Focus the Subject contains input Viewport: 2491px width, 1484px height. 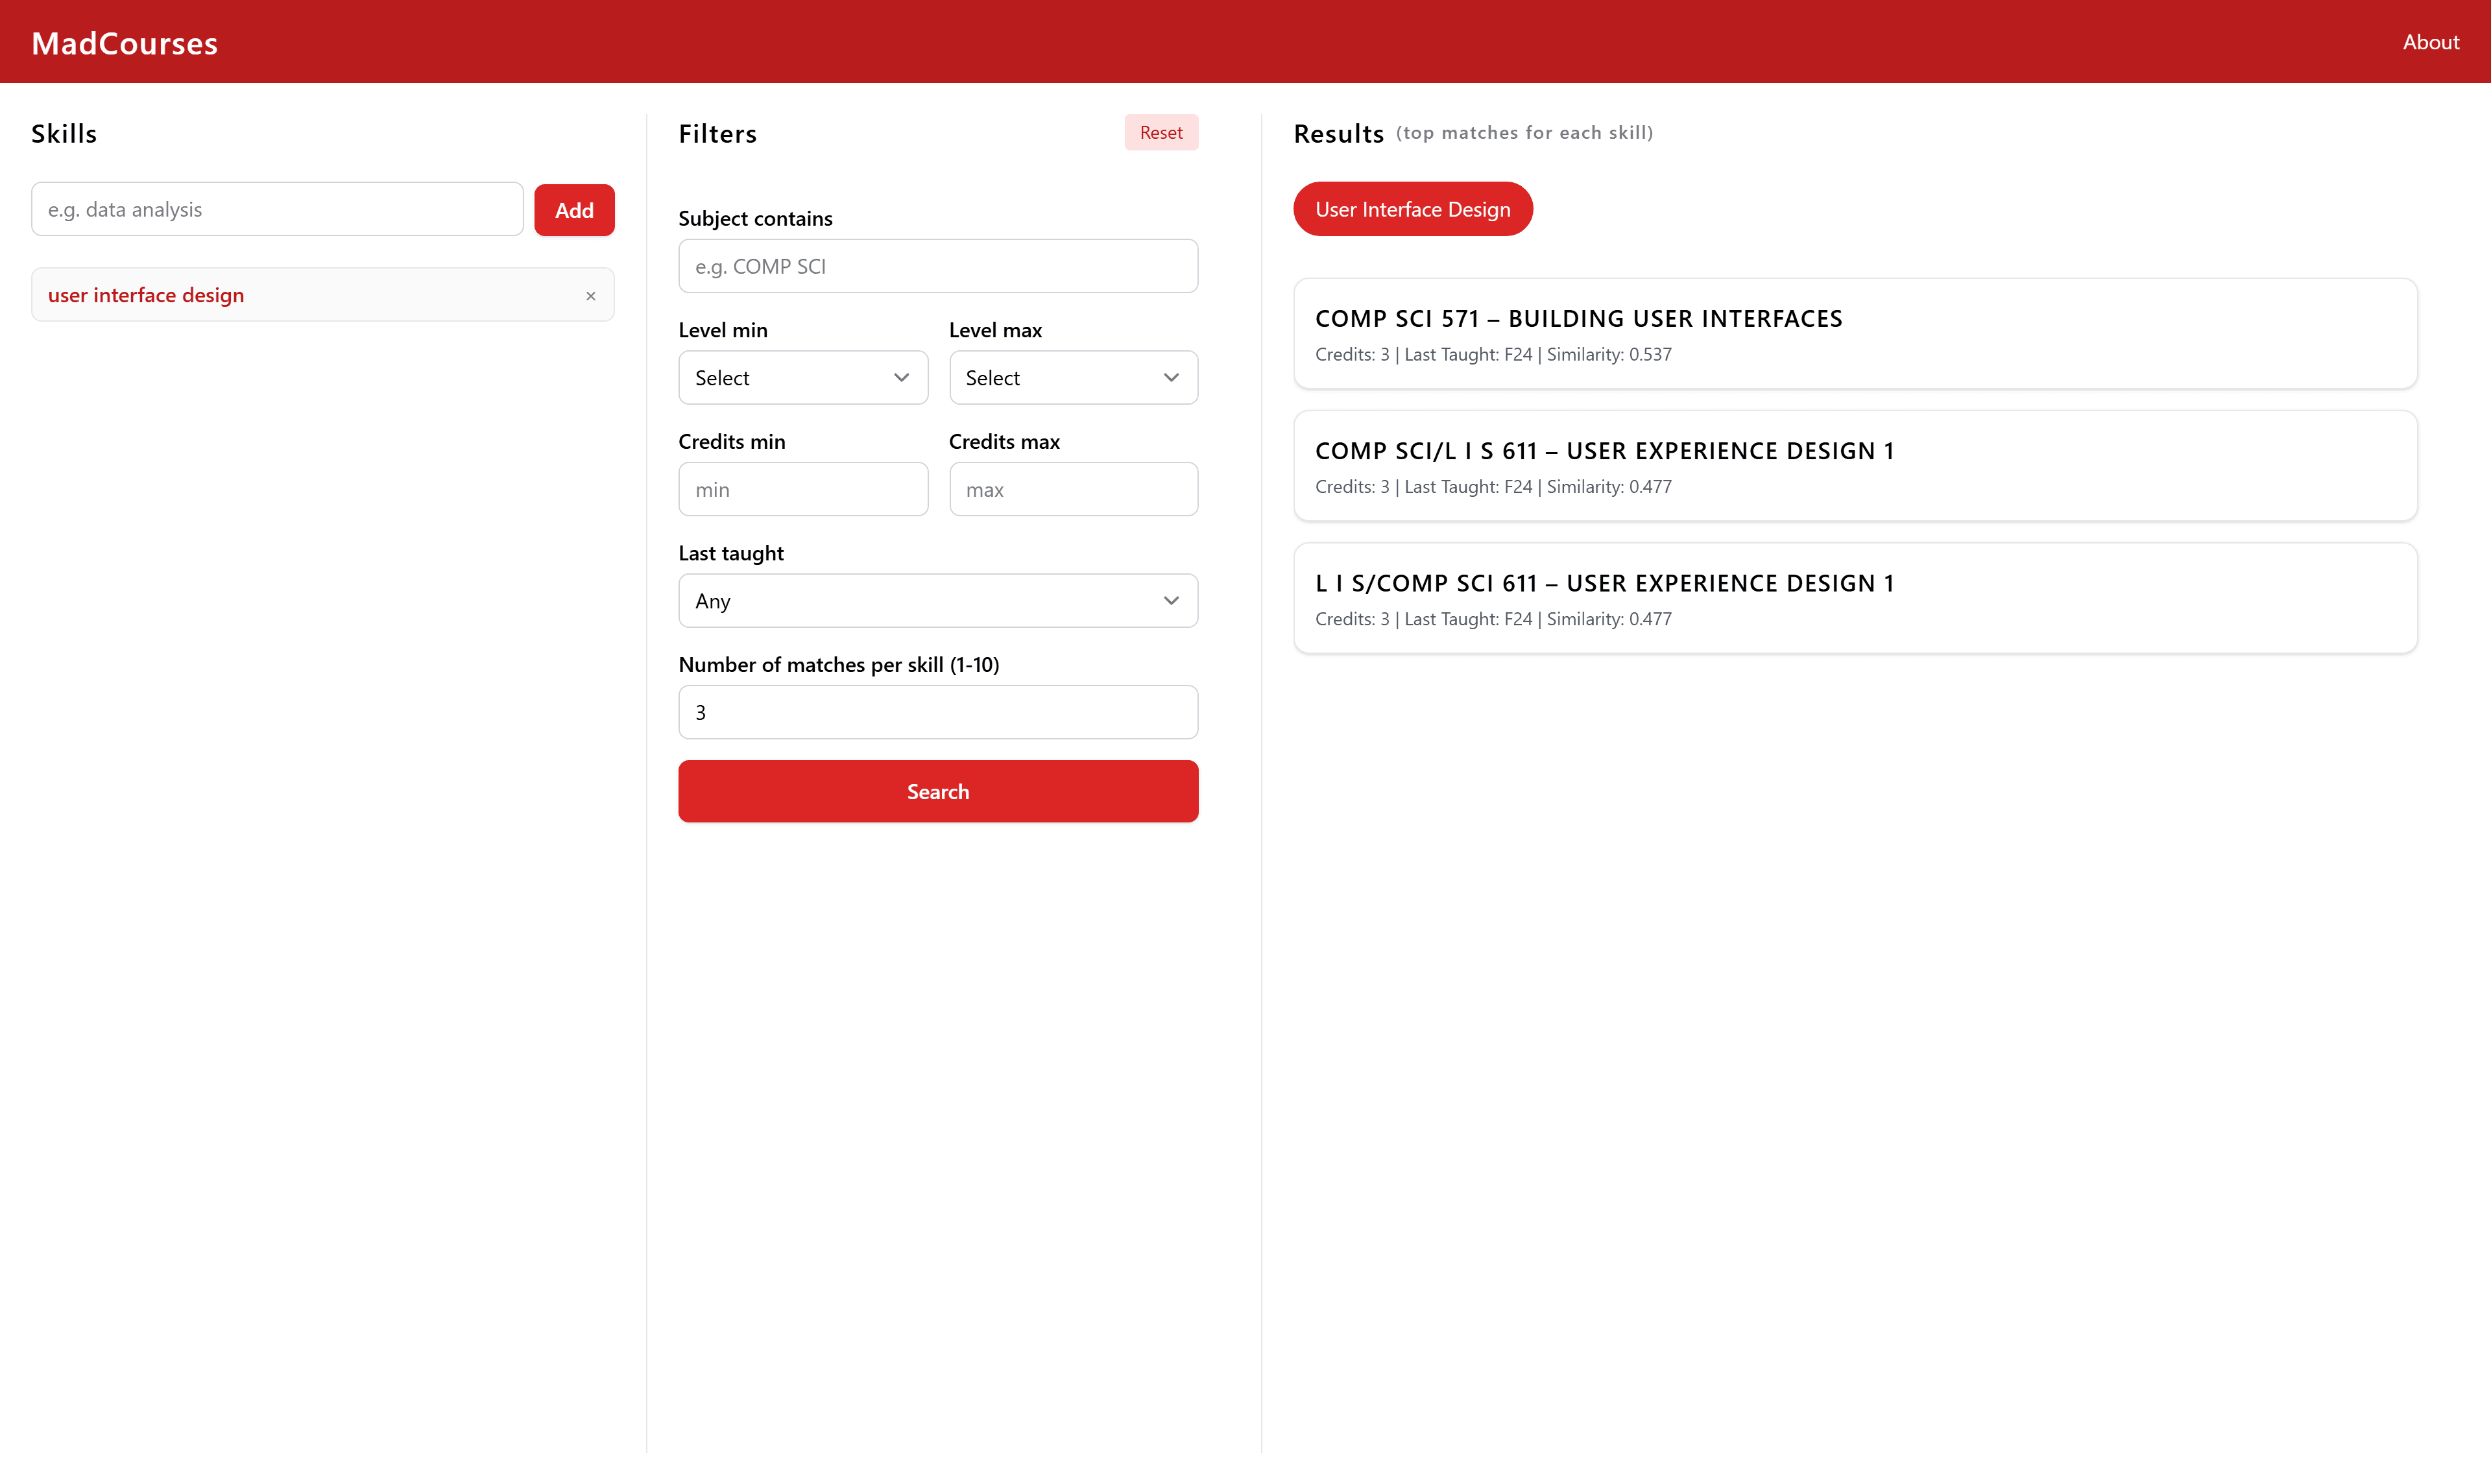[937, 266]
